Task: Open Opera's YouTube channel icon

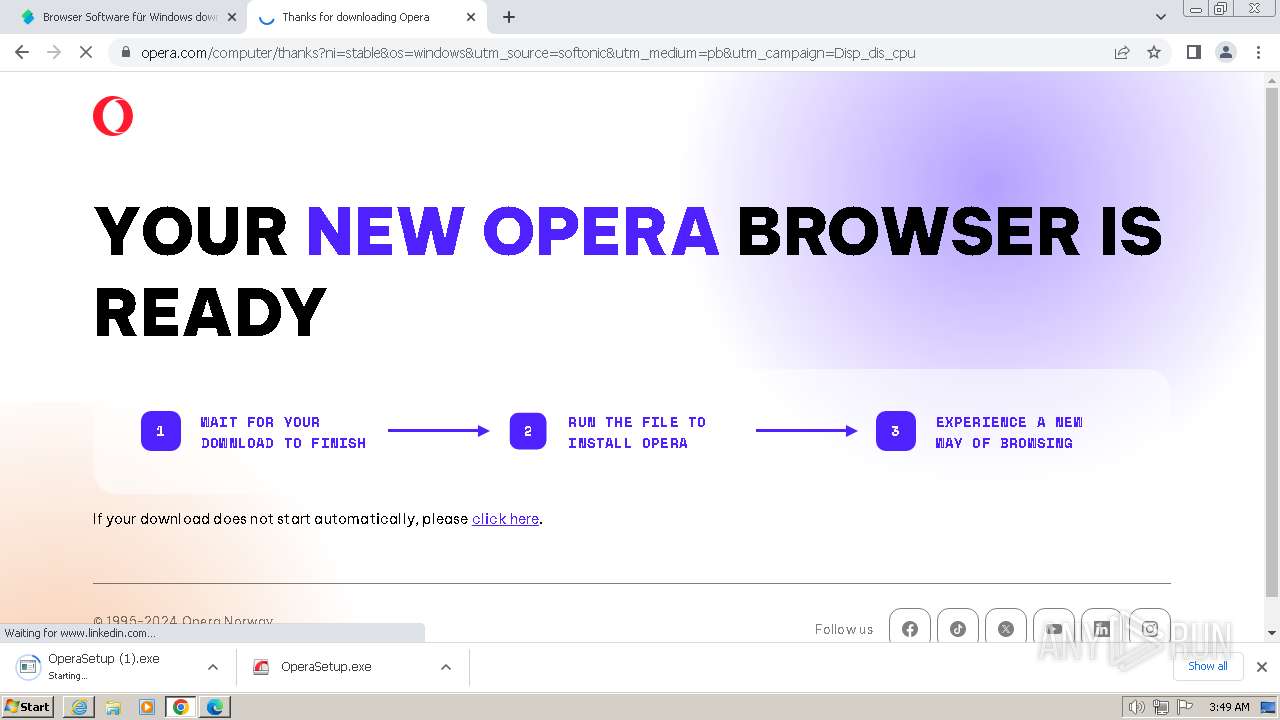Action: (1054, 629)
